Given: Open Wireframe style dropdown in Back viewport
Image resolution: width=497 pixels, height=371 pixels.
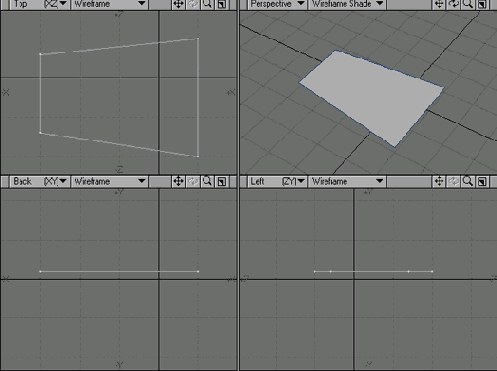Looking at the screenshot, I should click(110, 181).
